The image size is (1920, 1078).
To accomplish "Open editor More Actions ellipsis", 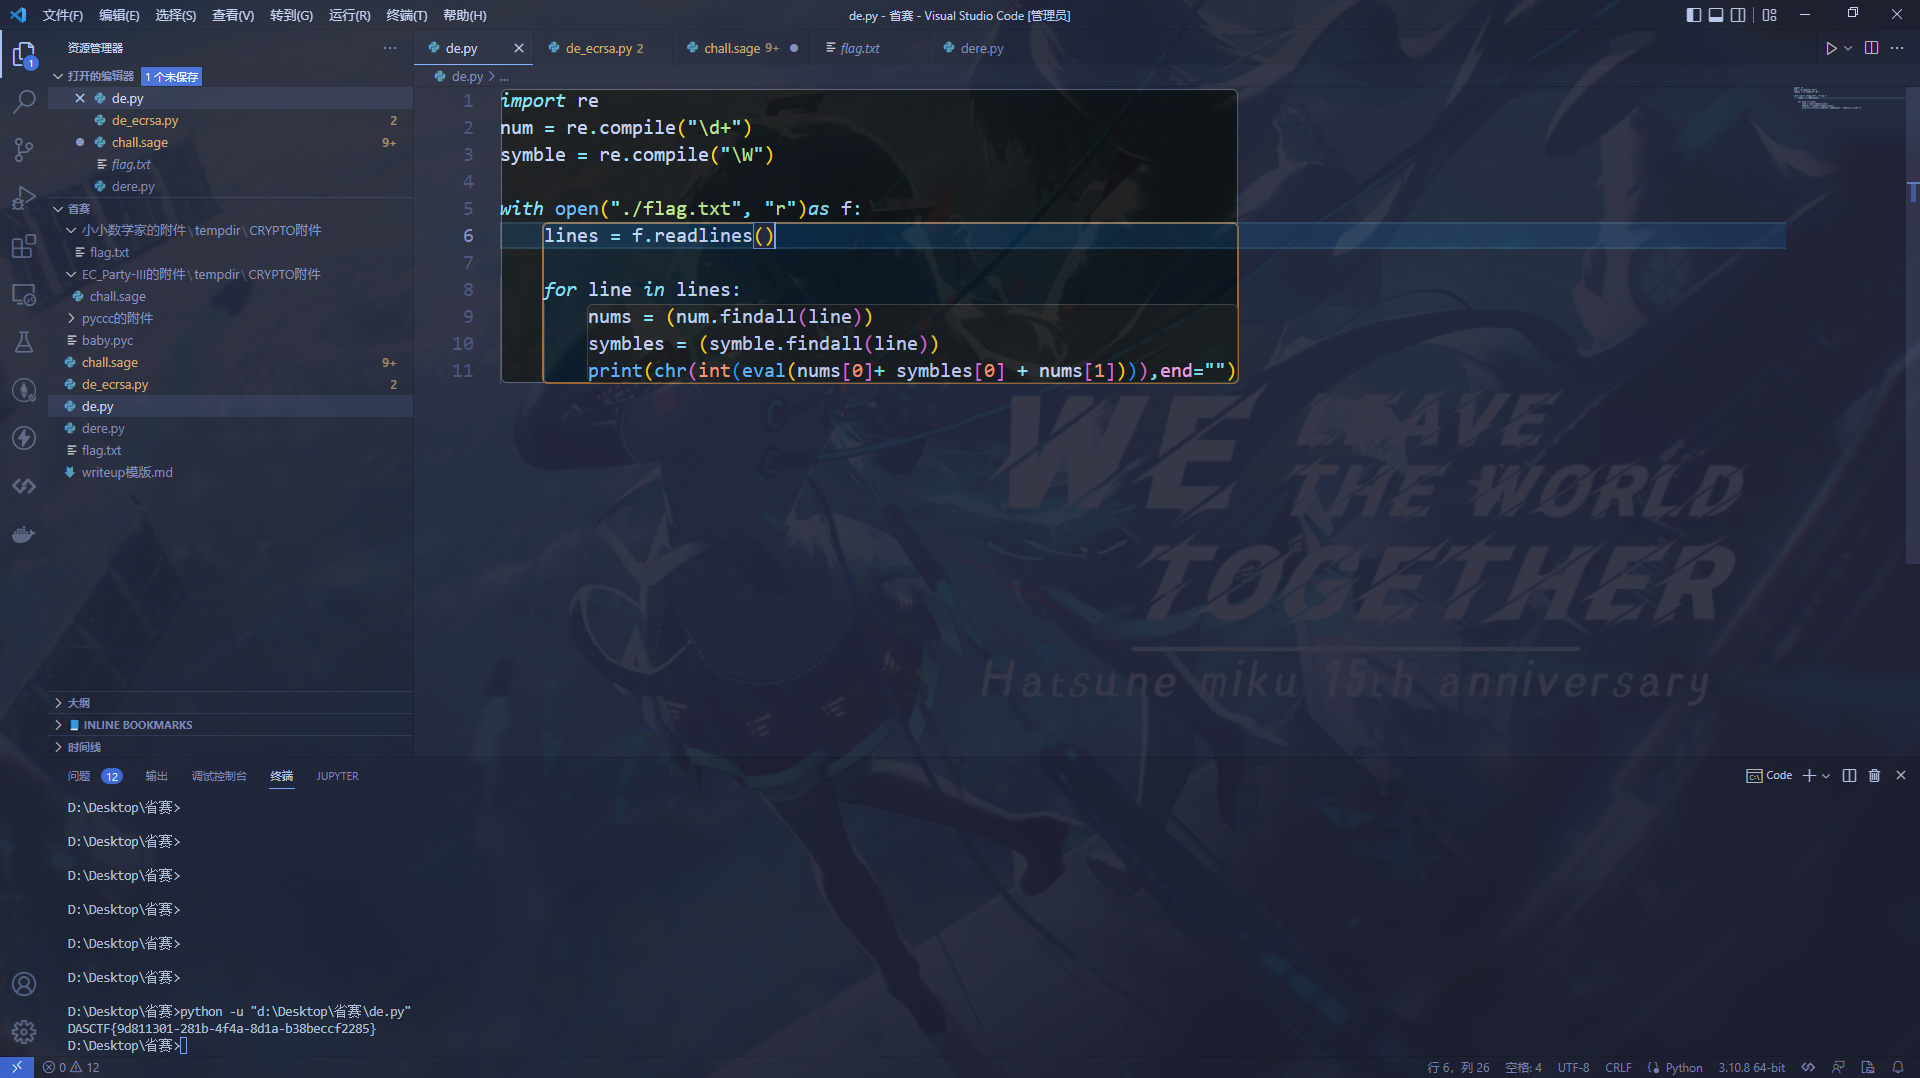I will tap(1897, 48).
